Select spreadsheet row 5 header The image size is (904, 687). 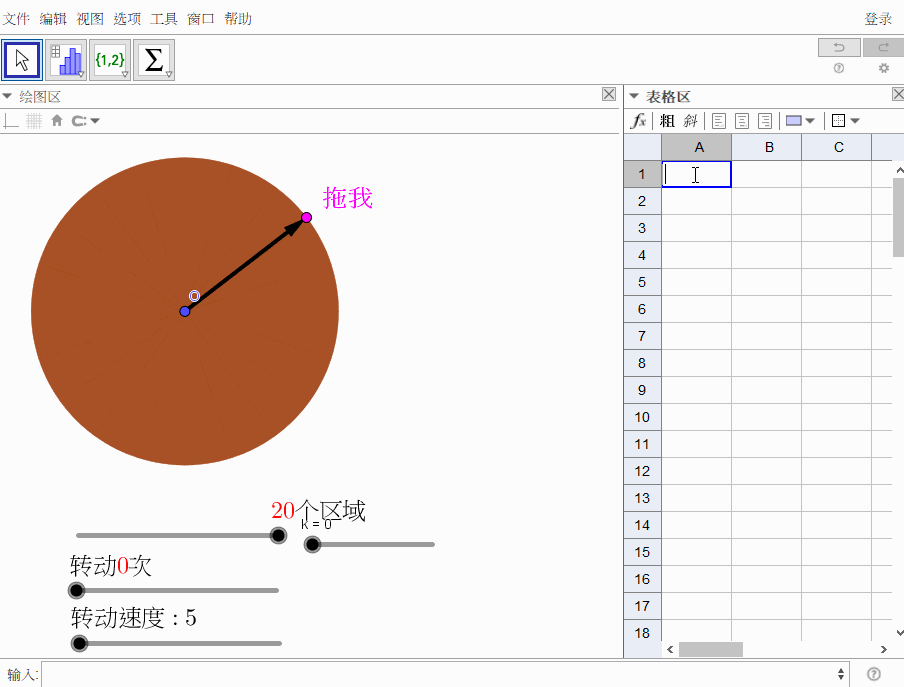click(x=642, y=282)
